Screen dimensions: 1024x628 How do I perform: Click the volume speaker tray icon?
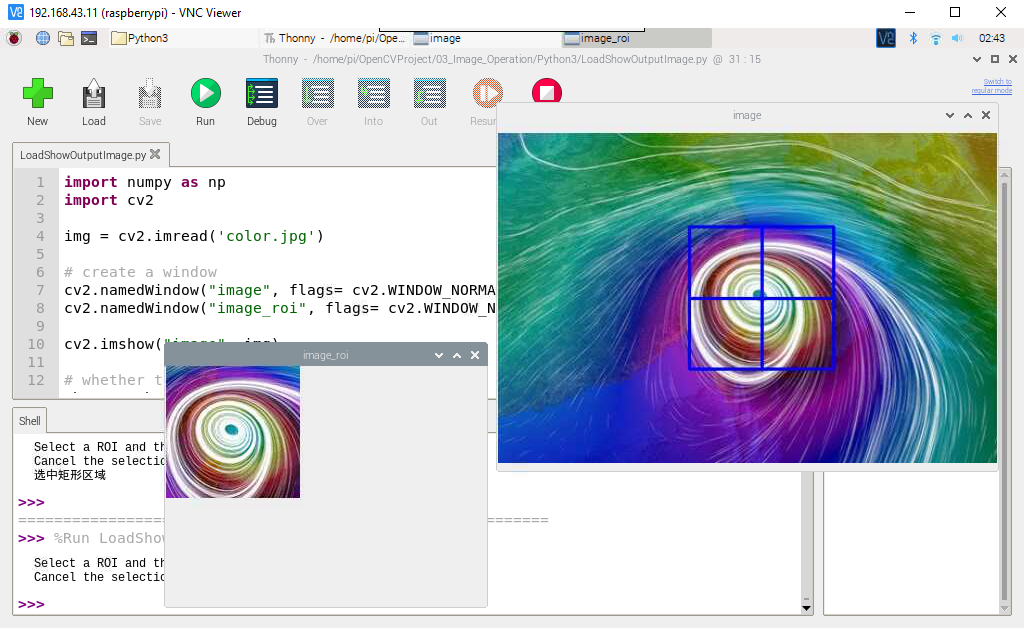pos(957,38)
